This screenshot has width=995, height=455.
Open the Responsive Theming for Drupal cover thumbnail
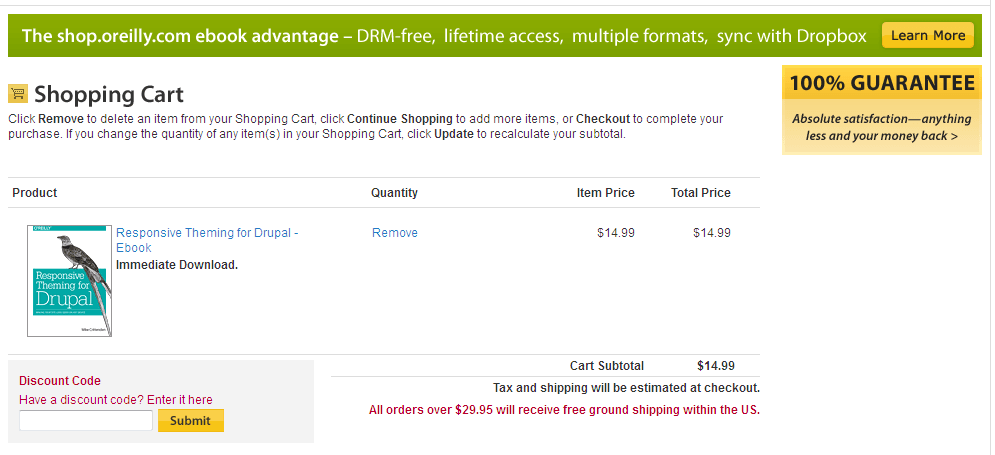pos(69,281)
